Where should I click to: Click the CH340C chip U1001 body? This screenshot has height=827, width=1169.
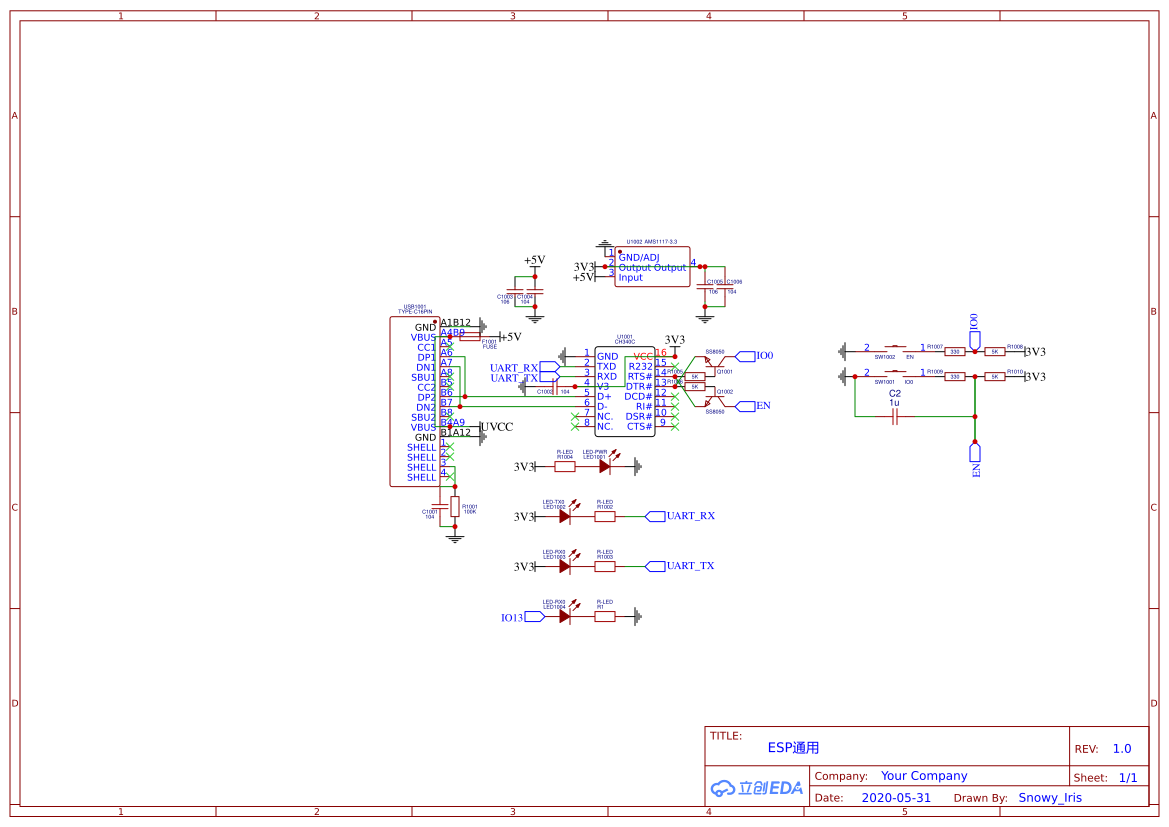[x=625, y=392]
